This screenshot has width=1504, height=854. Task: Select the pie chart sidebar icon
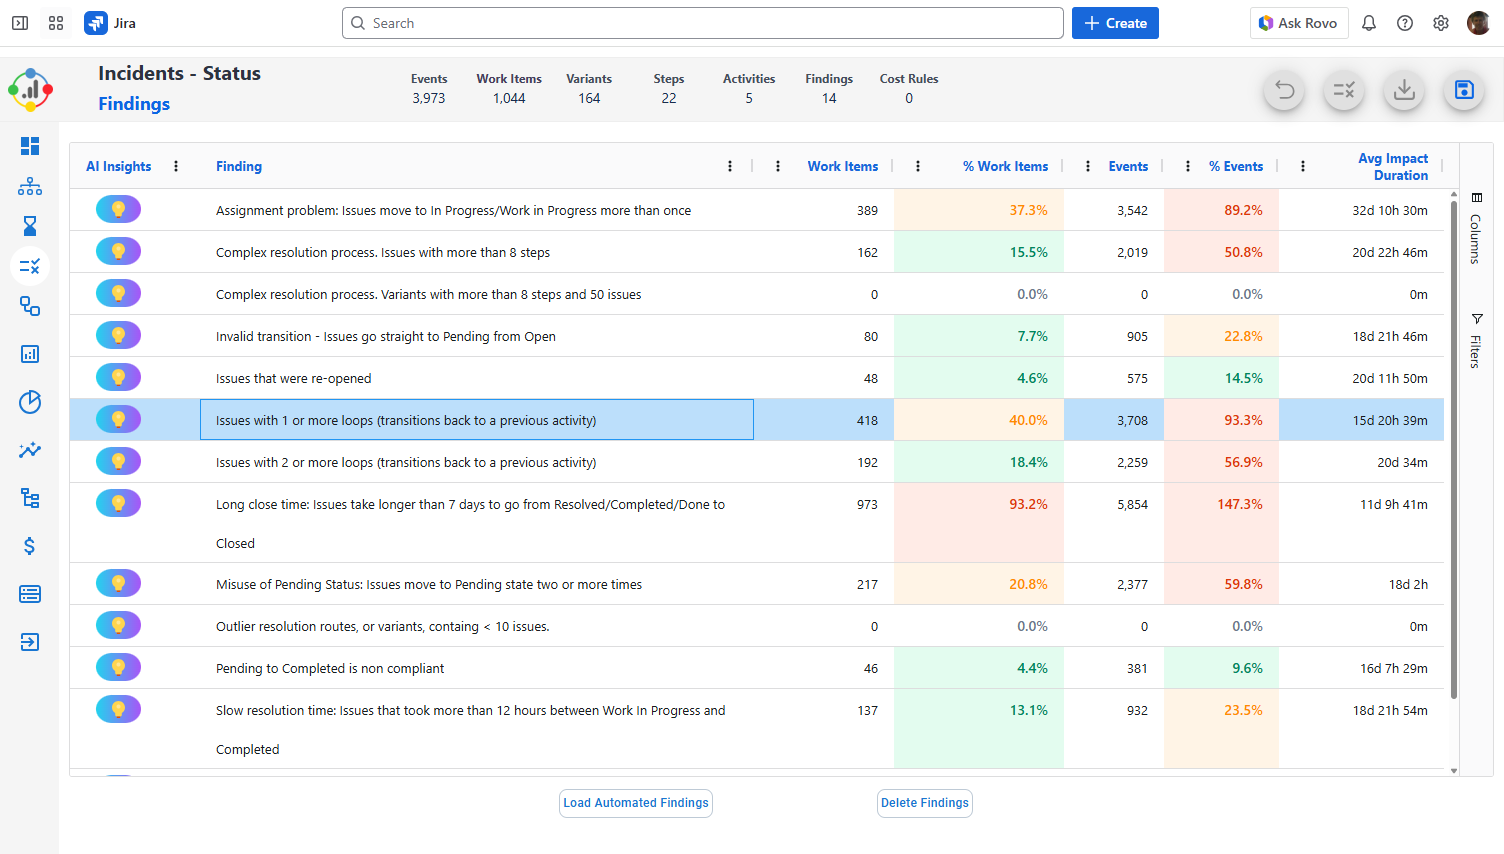tap(30, 402)
